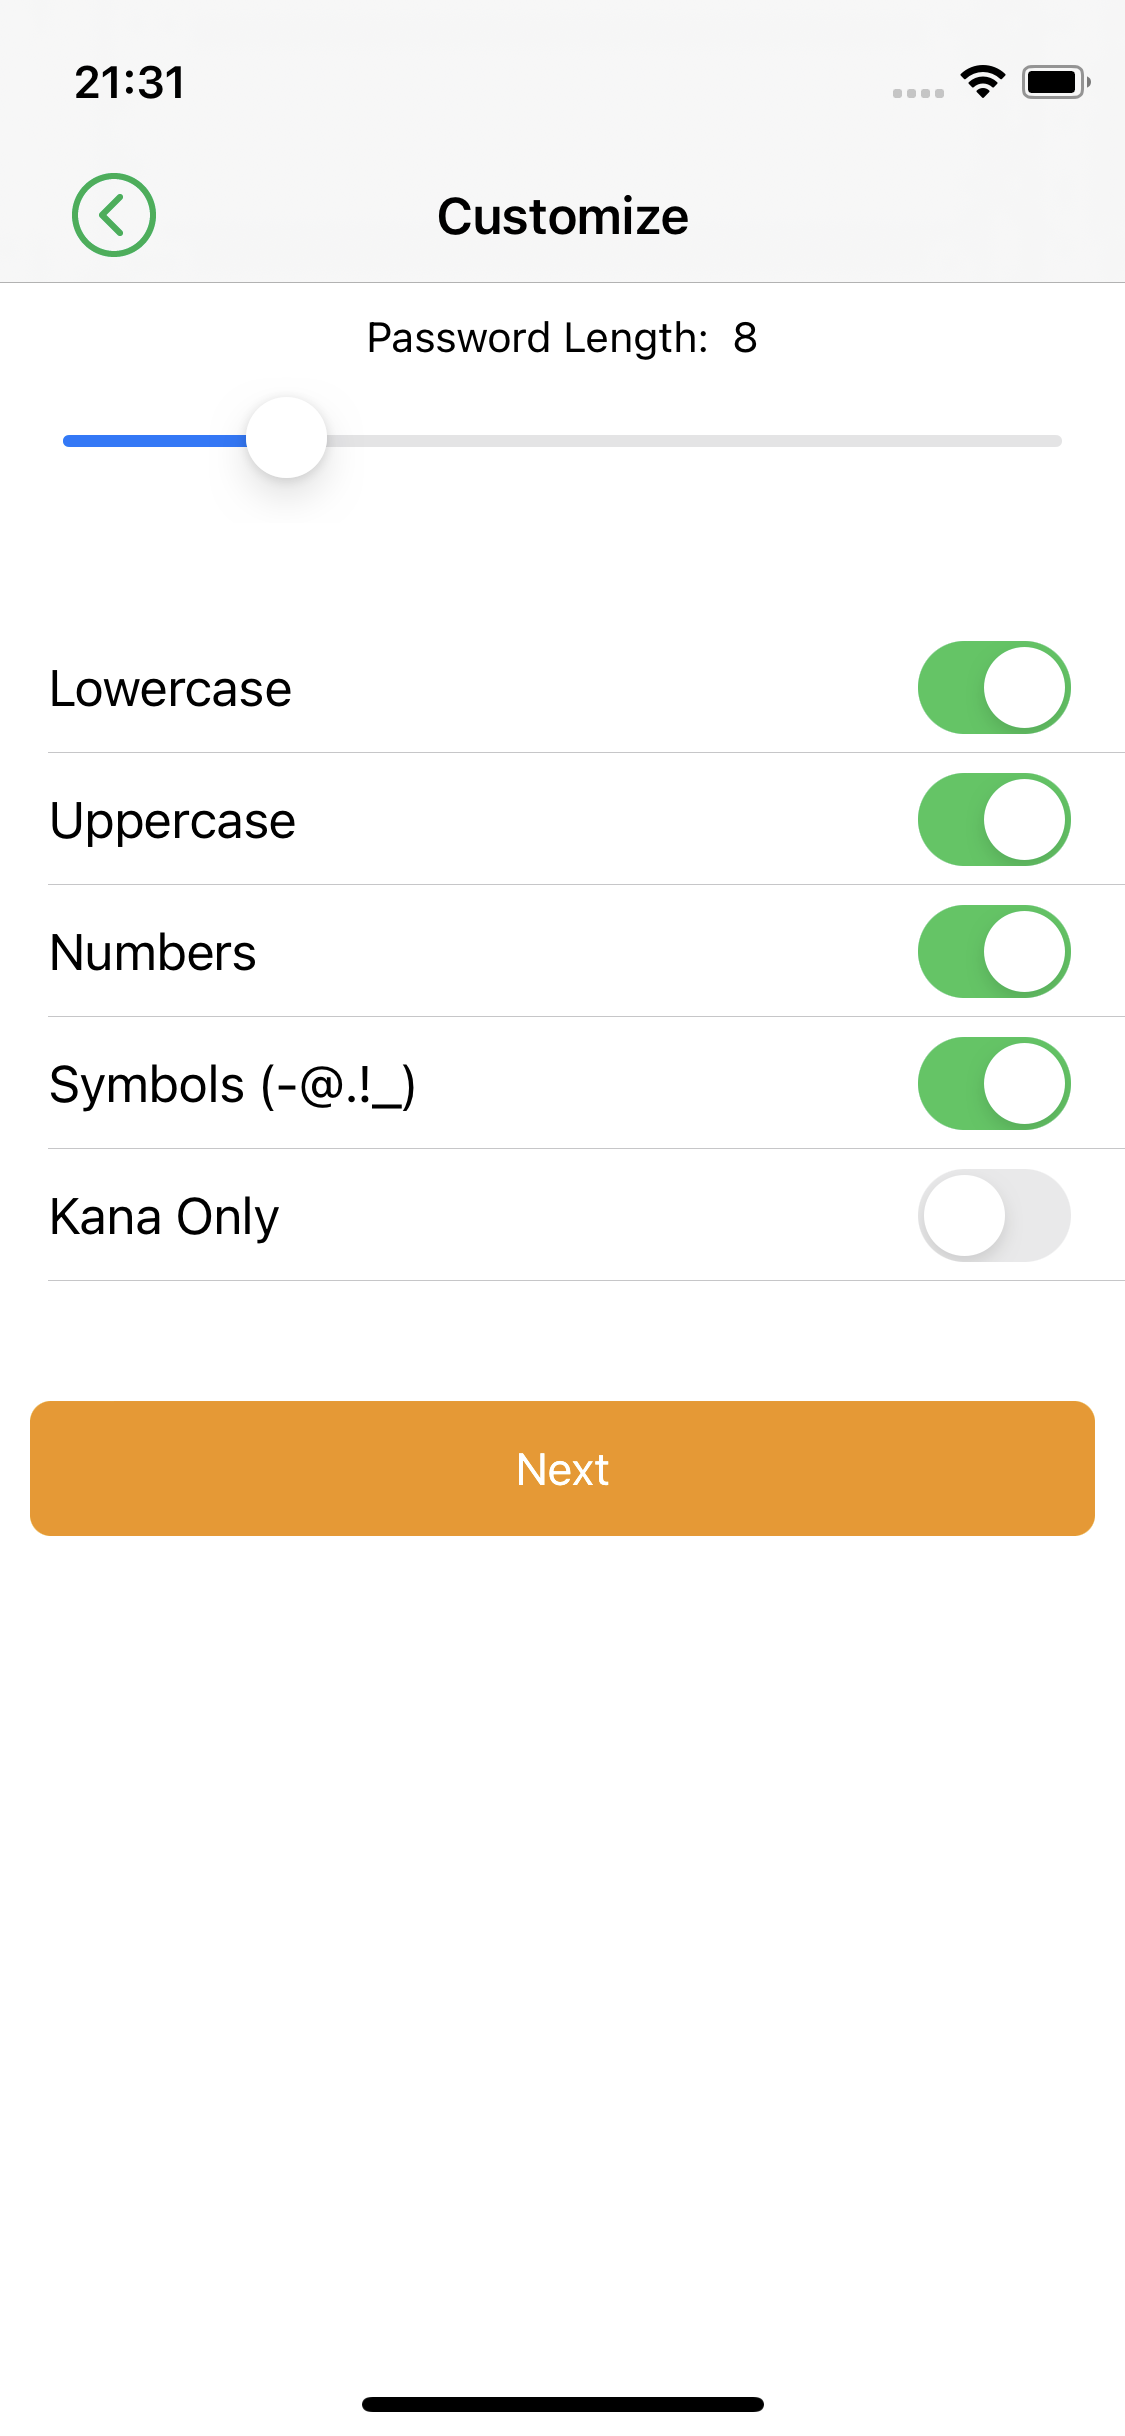Click the cellular signal dots
1125x2436 pixels.
918,93
